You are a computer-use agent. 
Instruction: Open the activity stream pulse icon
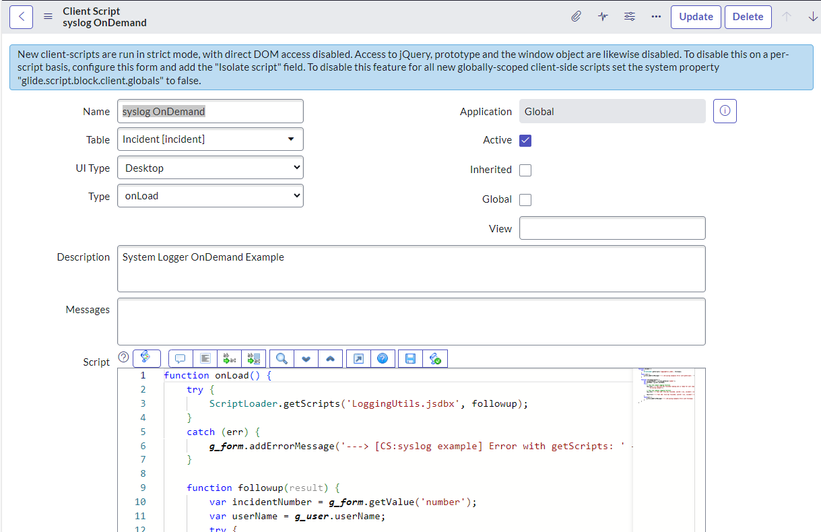pyautogui.click(x=603, y=17)
